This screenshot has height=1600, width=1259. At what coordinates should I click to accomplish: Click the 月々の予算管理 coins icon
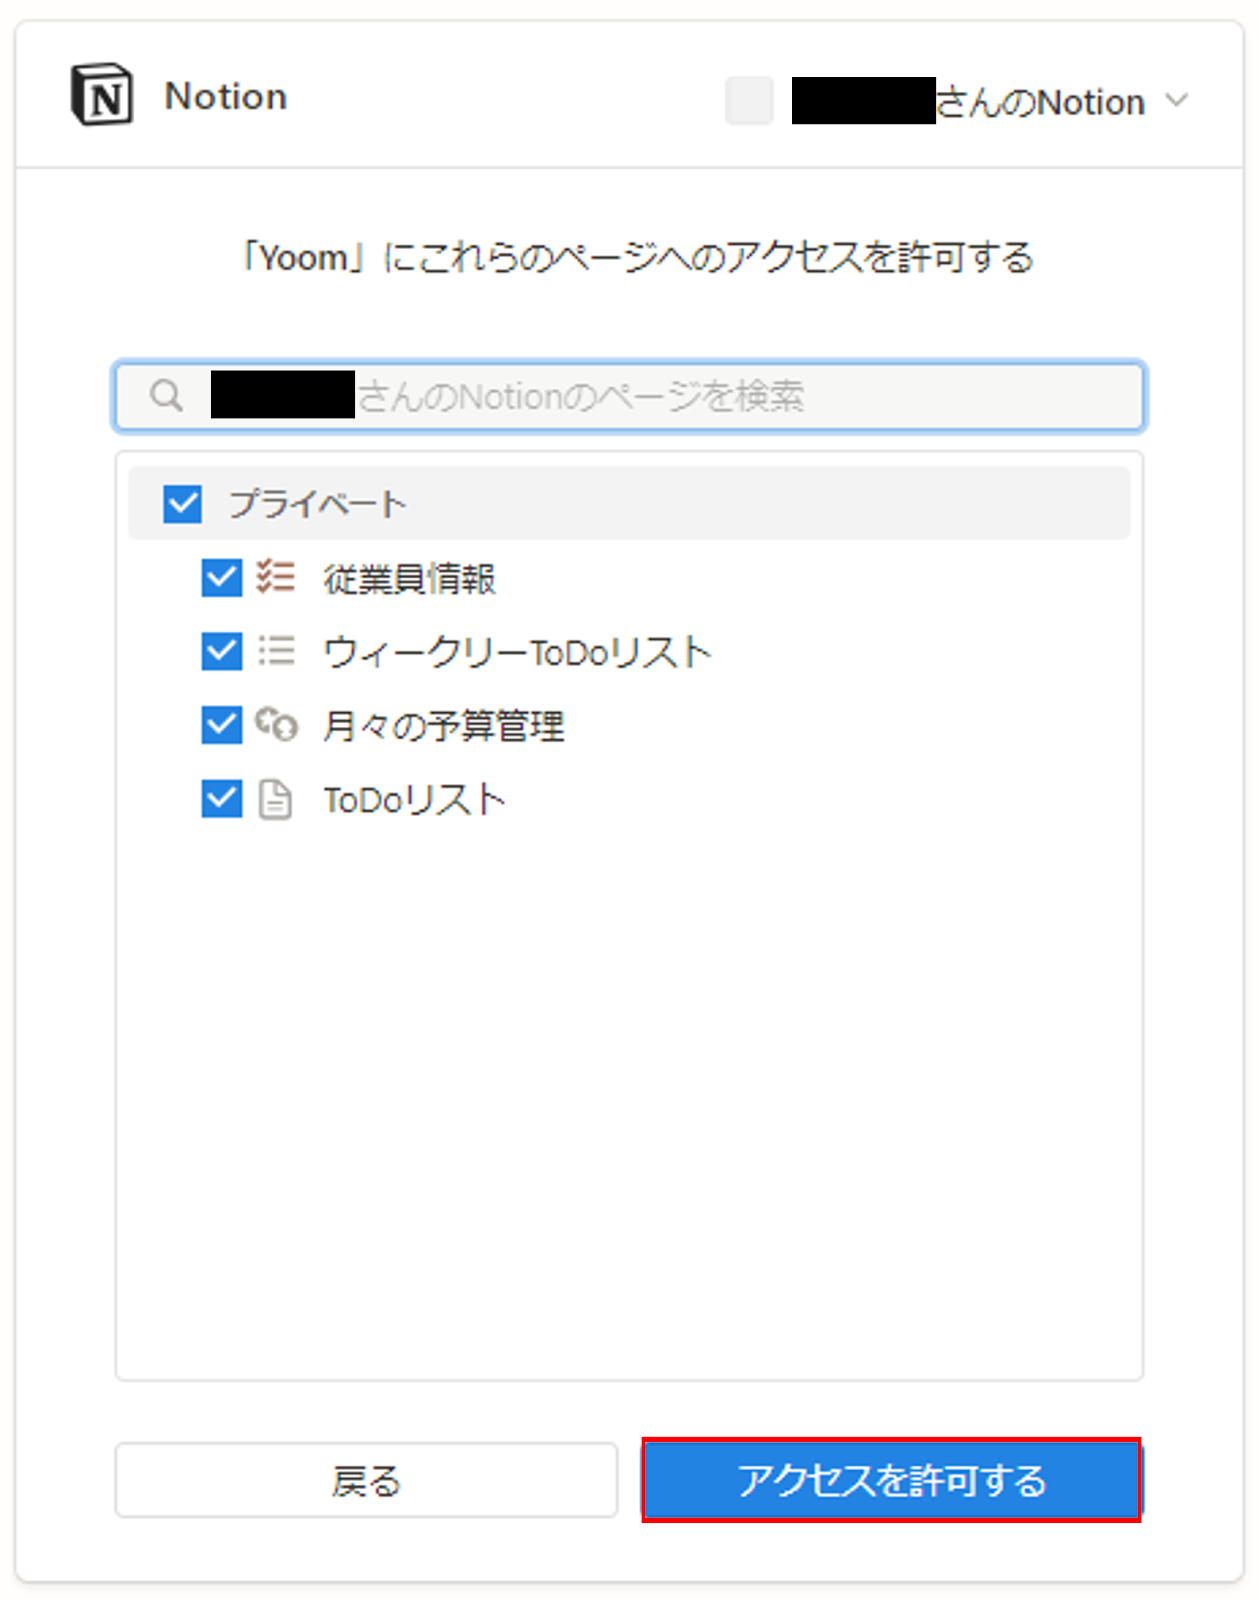276,724
